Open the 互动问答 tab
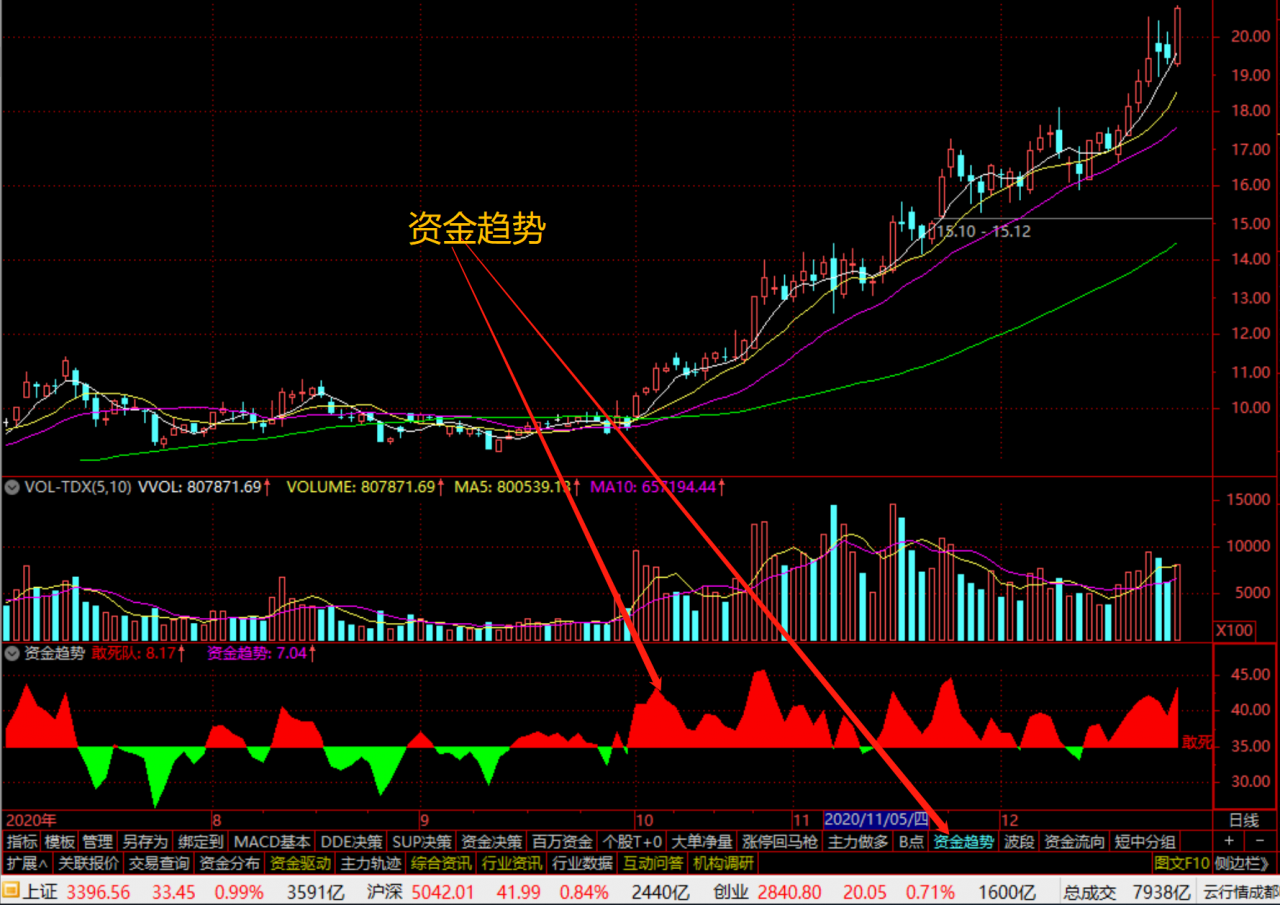 (654, 863)
